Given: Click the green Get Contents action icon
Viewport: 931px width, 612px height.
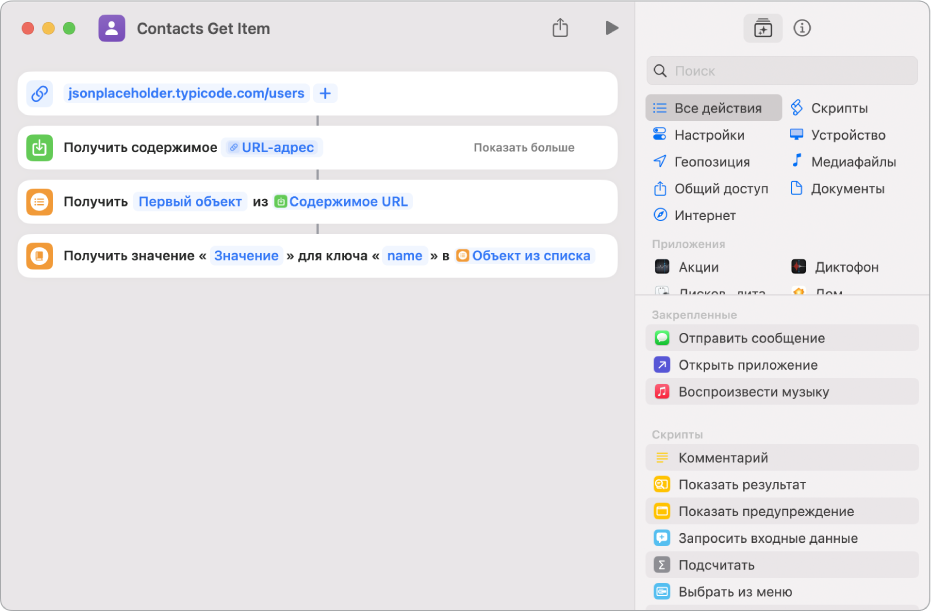Looking at the screenshot, I should pos(40,147).
